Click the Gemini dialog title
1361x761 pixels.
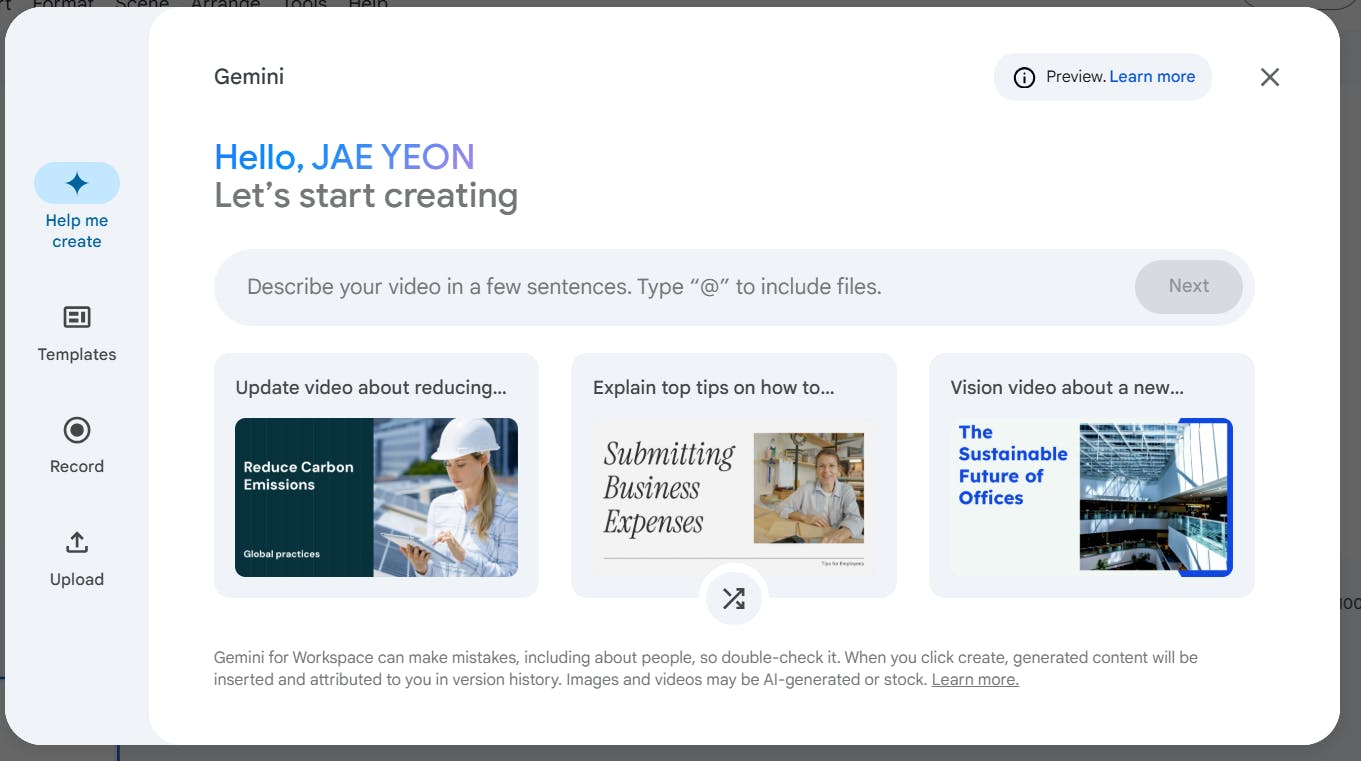pyautogui.click(x=249, y=77)
